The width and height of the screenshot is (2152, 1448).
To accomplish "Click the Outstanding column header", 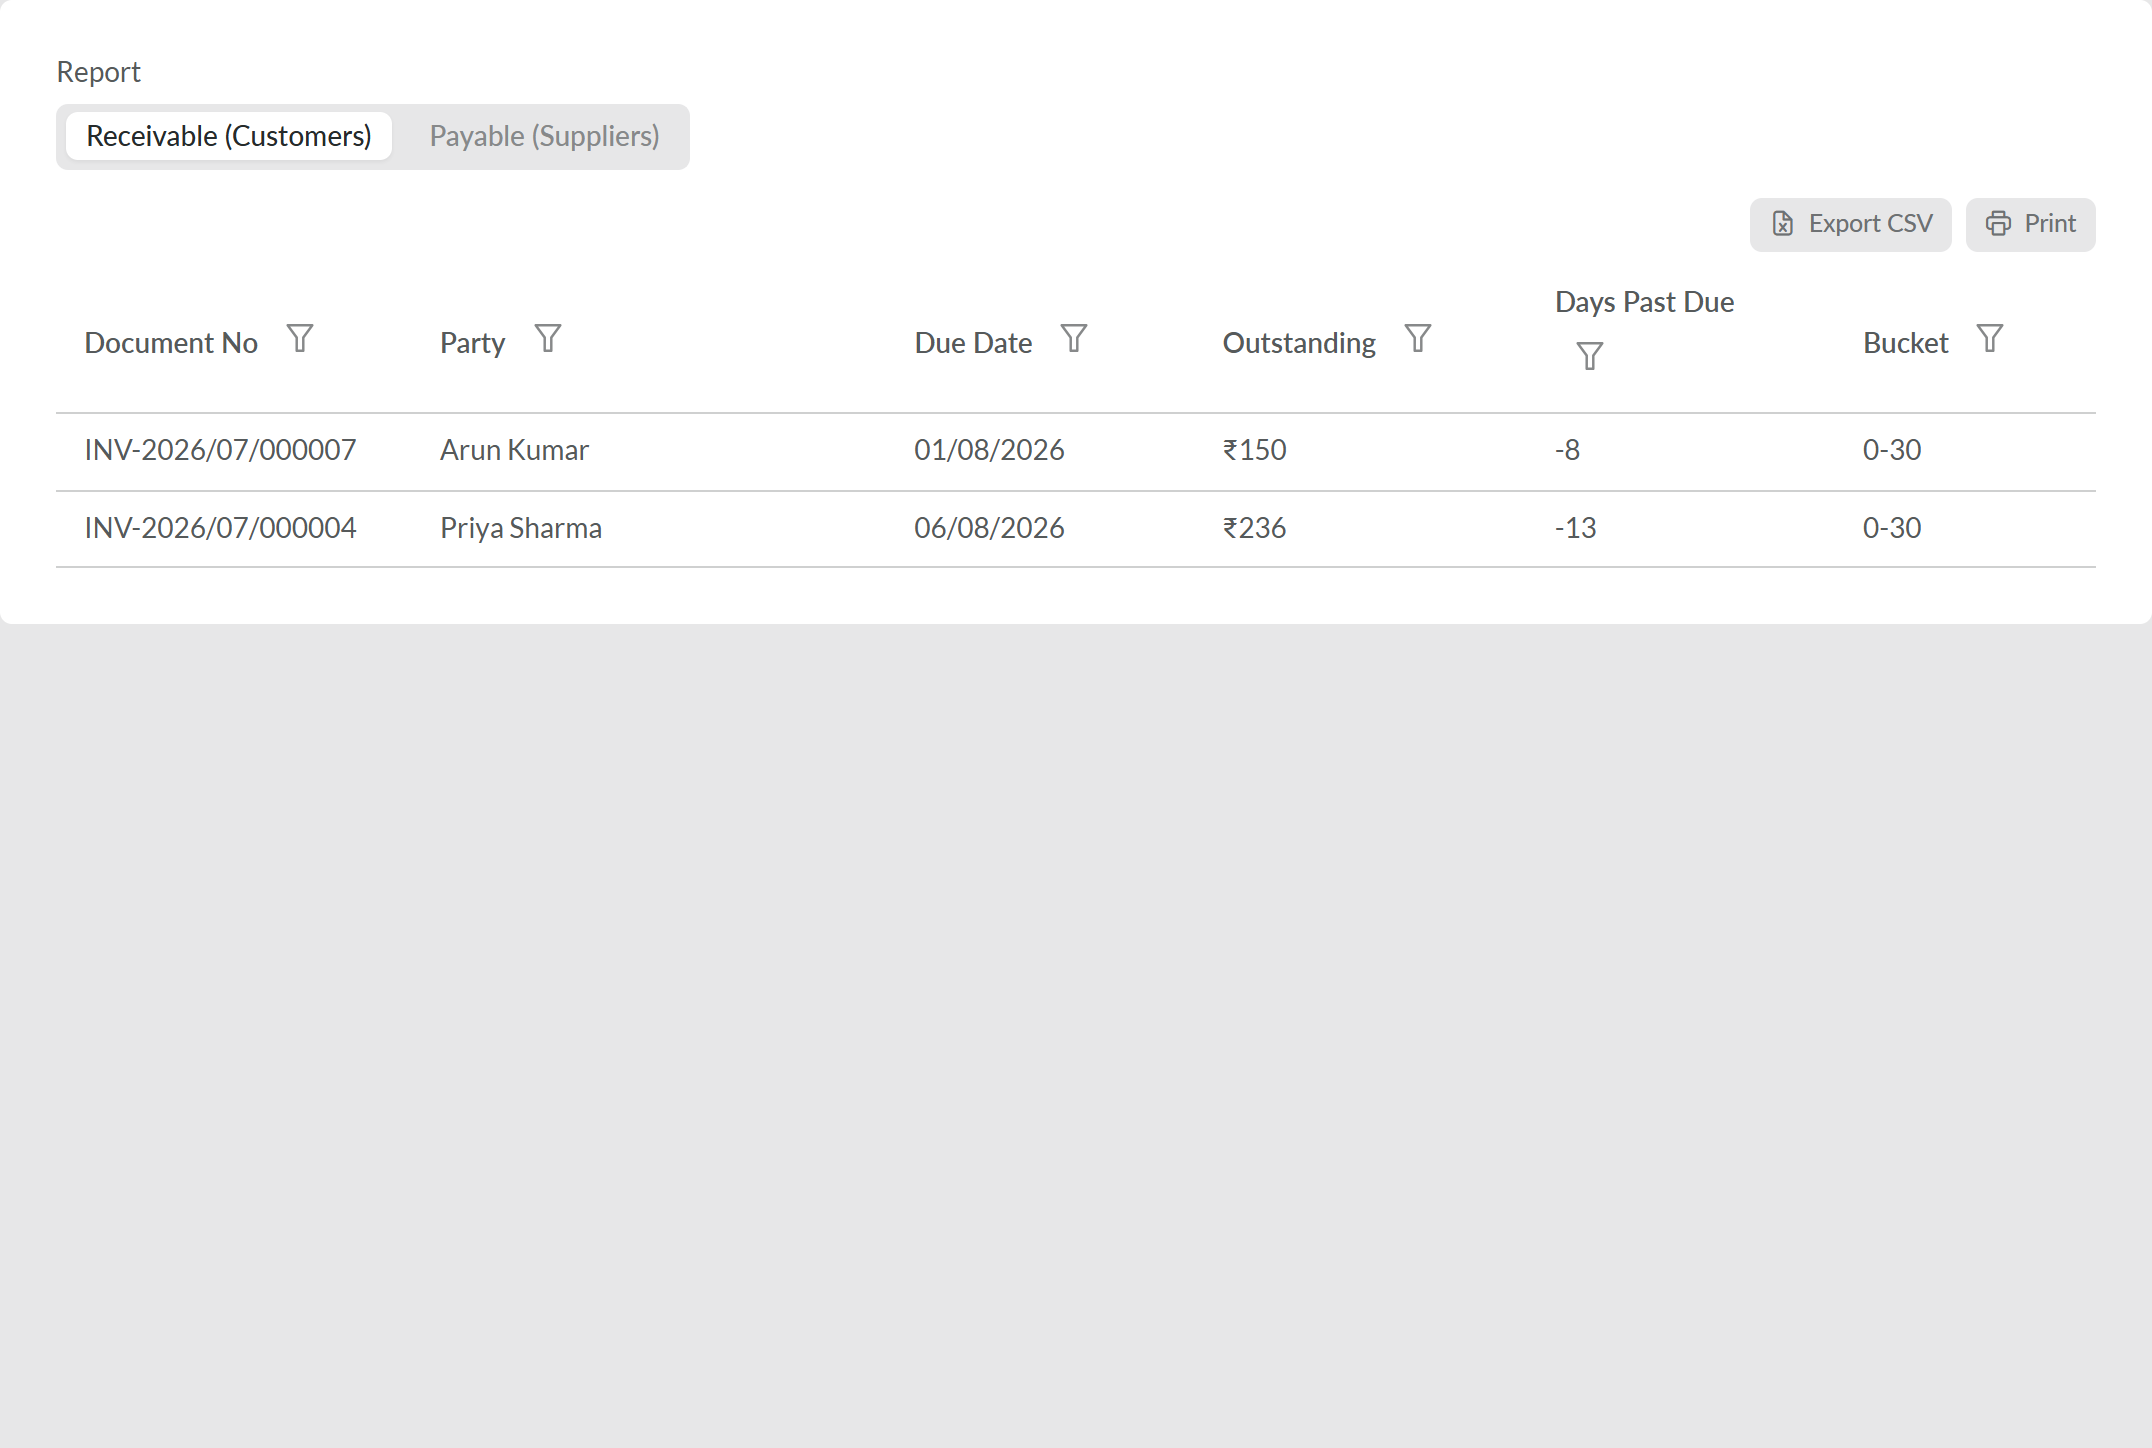I will point(1299,343).
